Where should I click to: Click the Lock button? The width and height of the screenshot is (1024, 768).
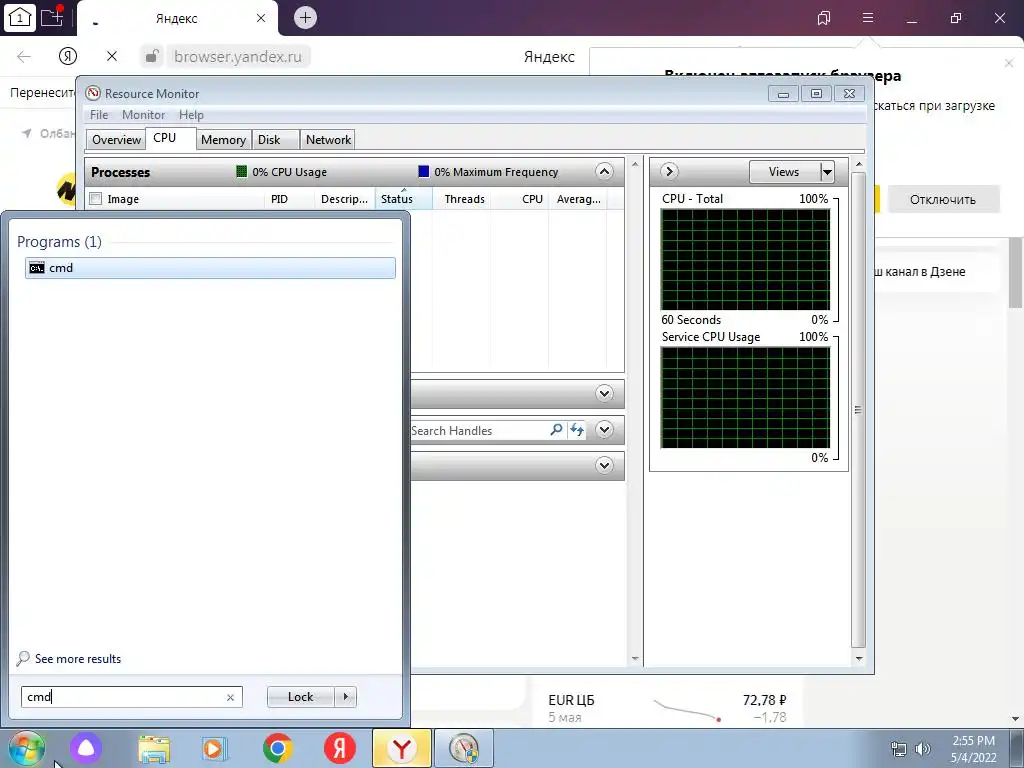(x=301, y=697)
